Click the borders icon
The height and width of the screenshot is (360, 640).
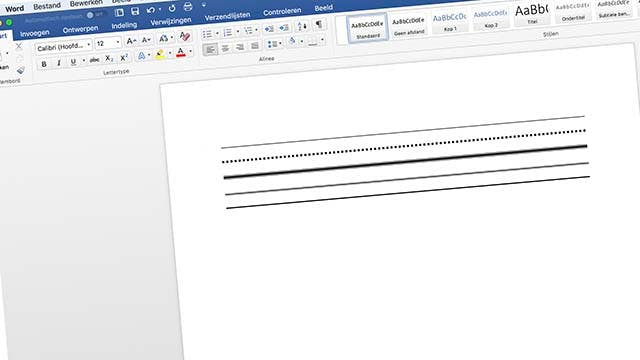(313, 41)
